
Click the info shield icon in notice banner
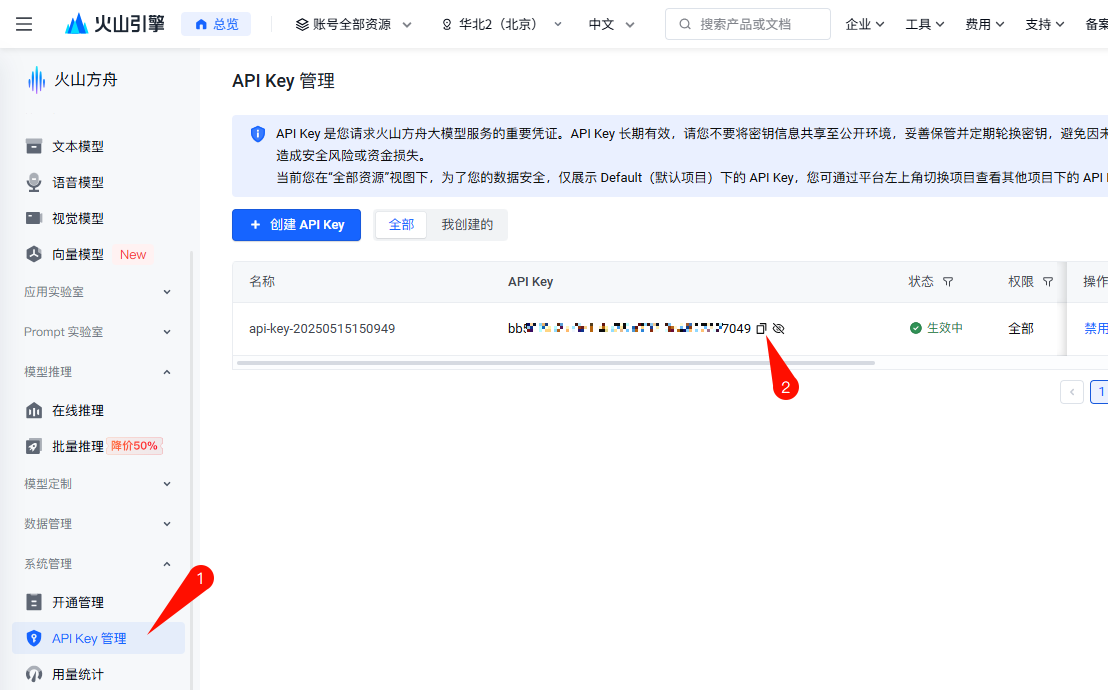258,134
